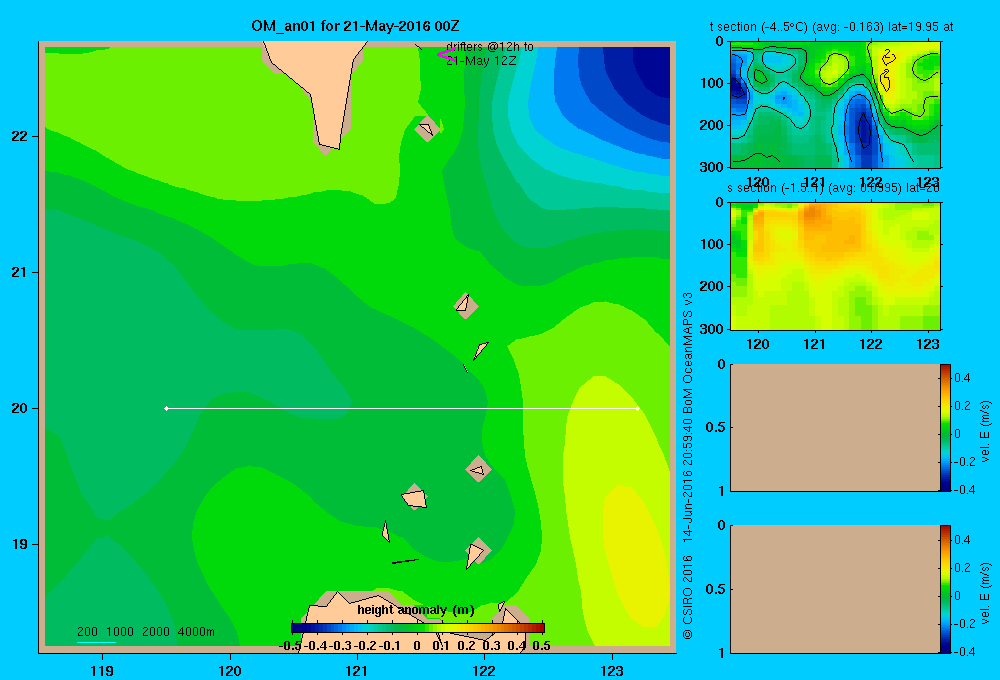Select the 'height anomaly (m)' label
The image size is (1000, 680).
pyautogui.click(x=416, y=610)
